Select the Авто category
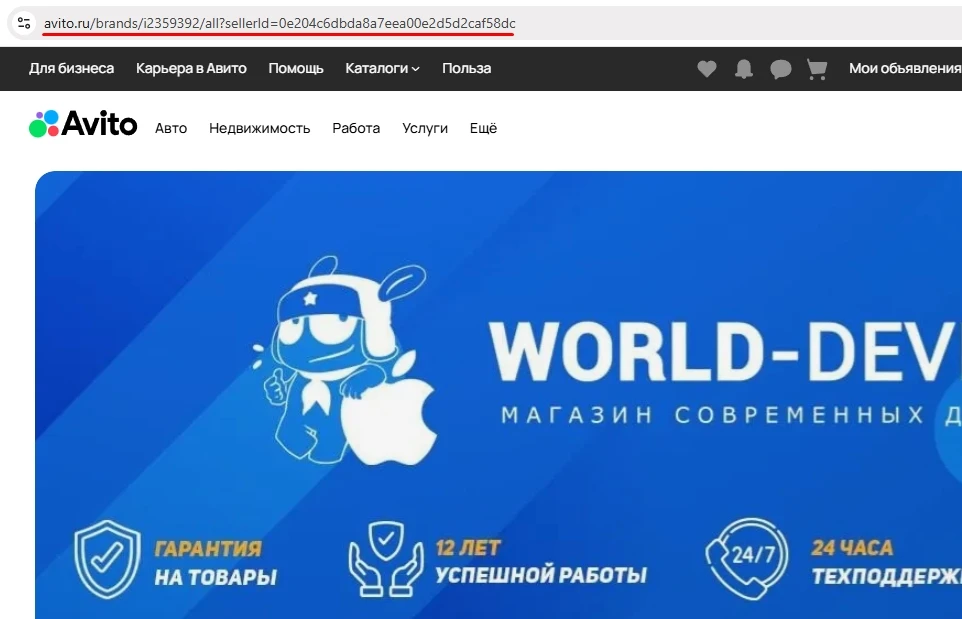Viewport: 962px width, 619px height. coord(171,128)
